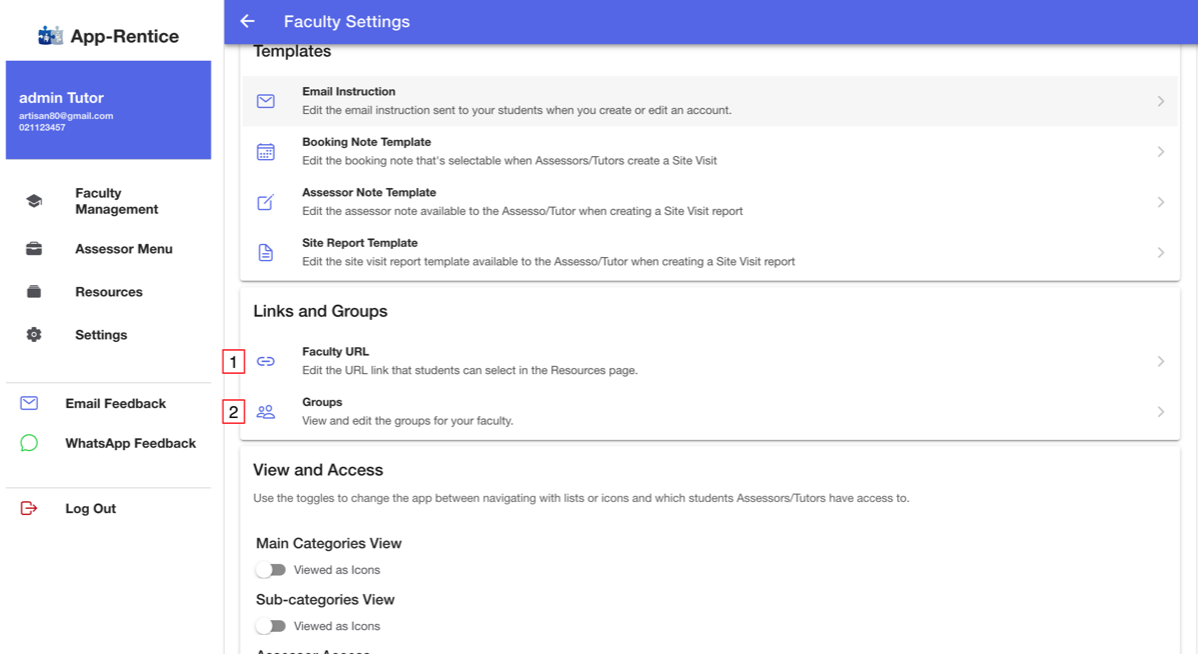Viewport: 1198px width, 654px height.
Task: Click the Log Out exit icon
Action: click(29, 509)
